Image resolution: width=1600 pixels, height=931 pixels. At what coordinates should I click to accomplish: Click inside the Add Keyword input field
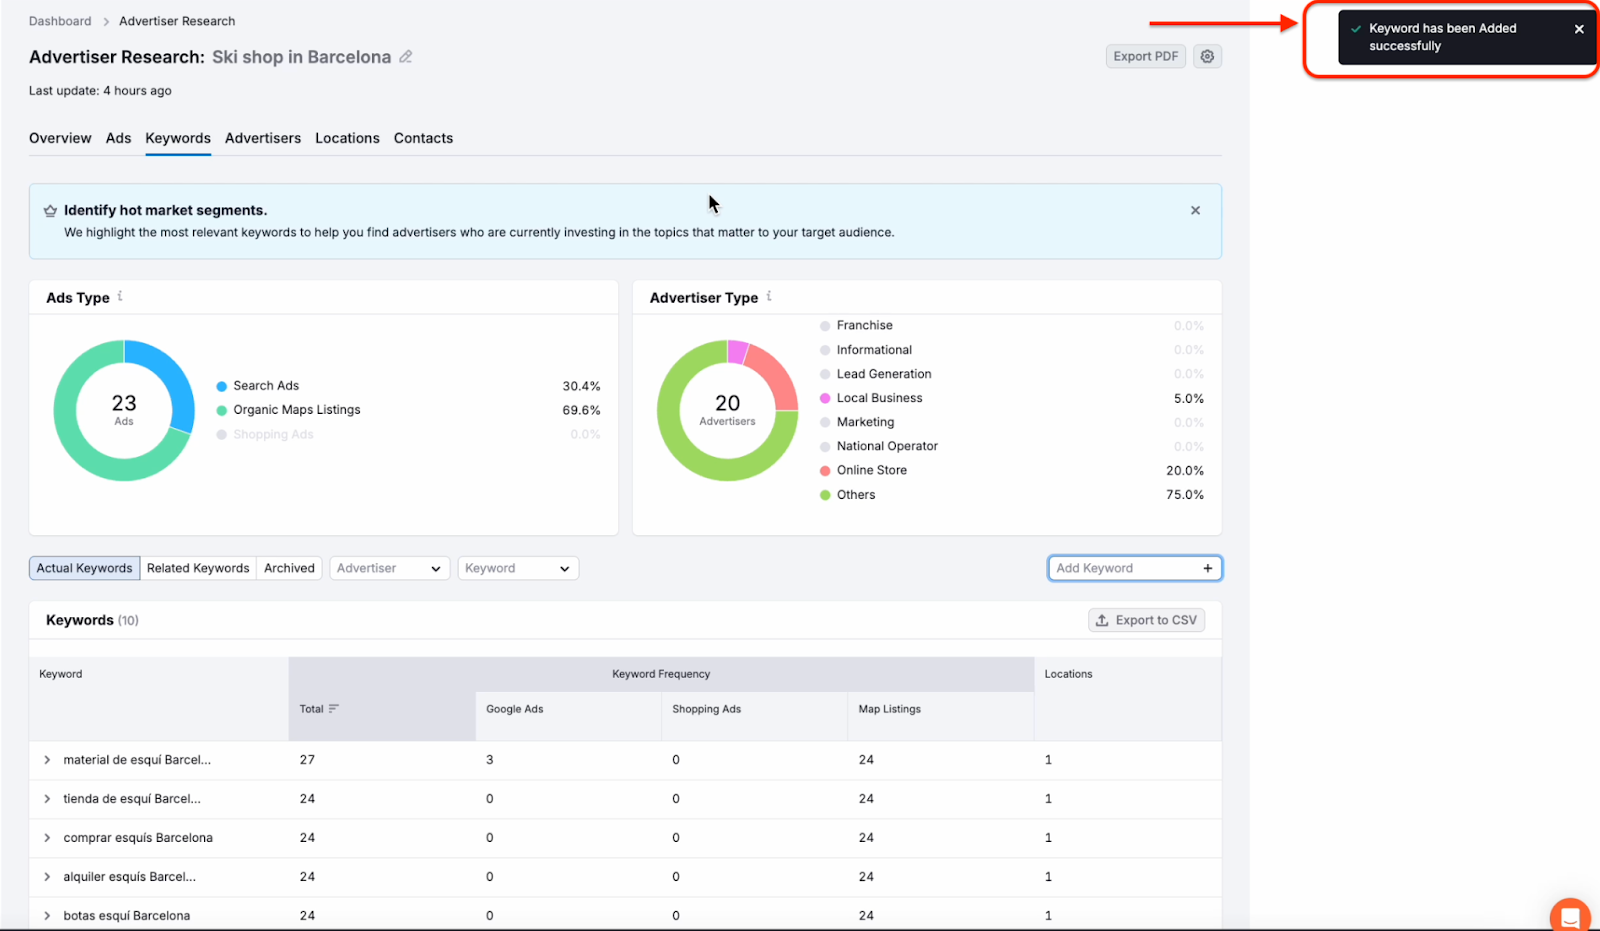(1110, 567)
